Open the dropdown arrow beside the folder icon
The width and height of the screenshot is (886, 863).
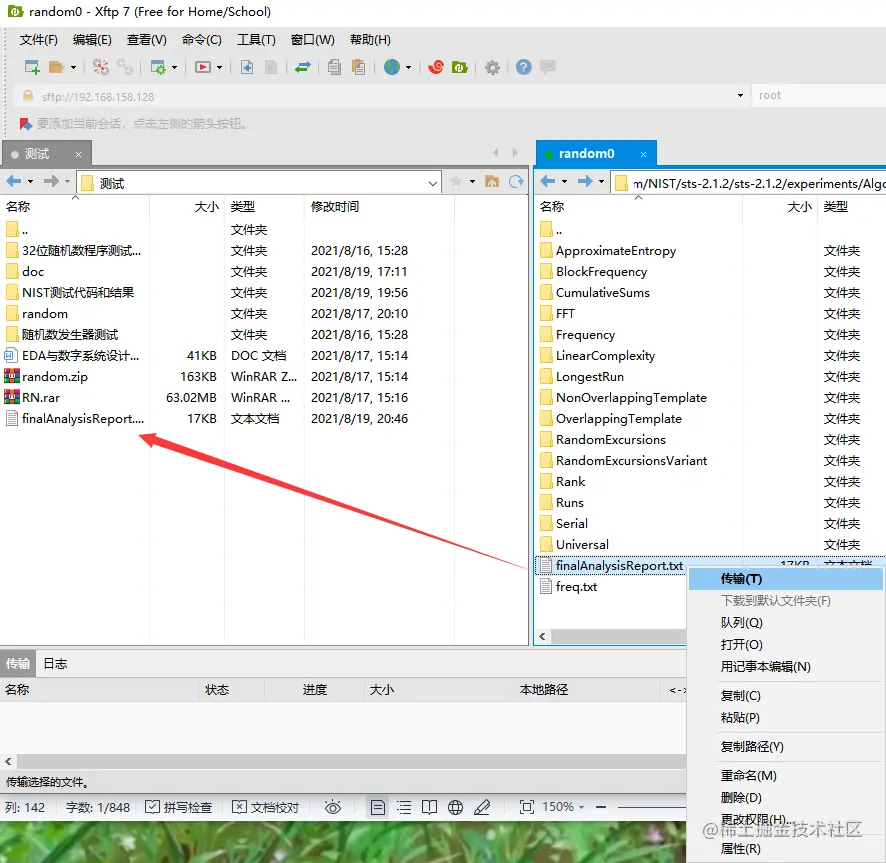(73, 68)
